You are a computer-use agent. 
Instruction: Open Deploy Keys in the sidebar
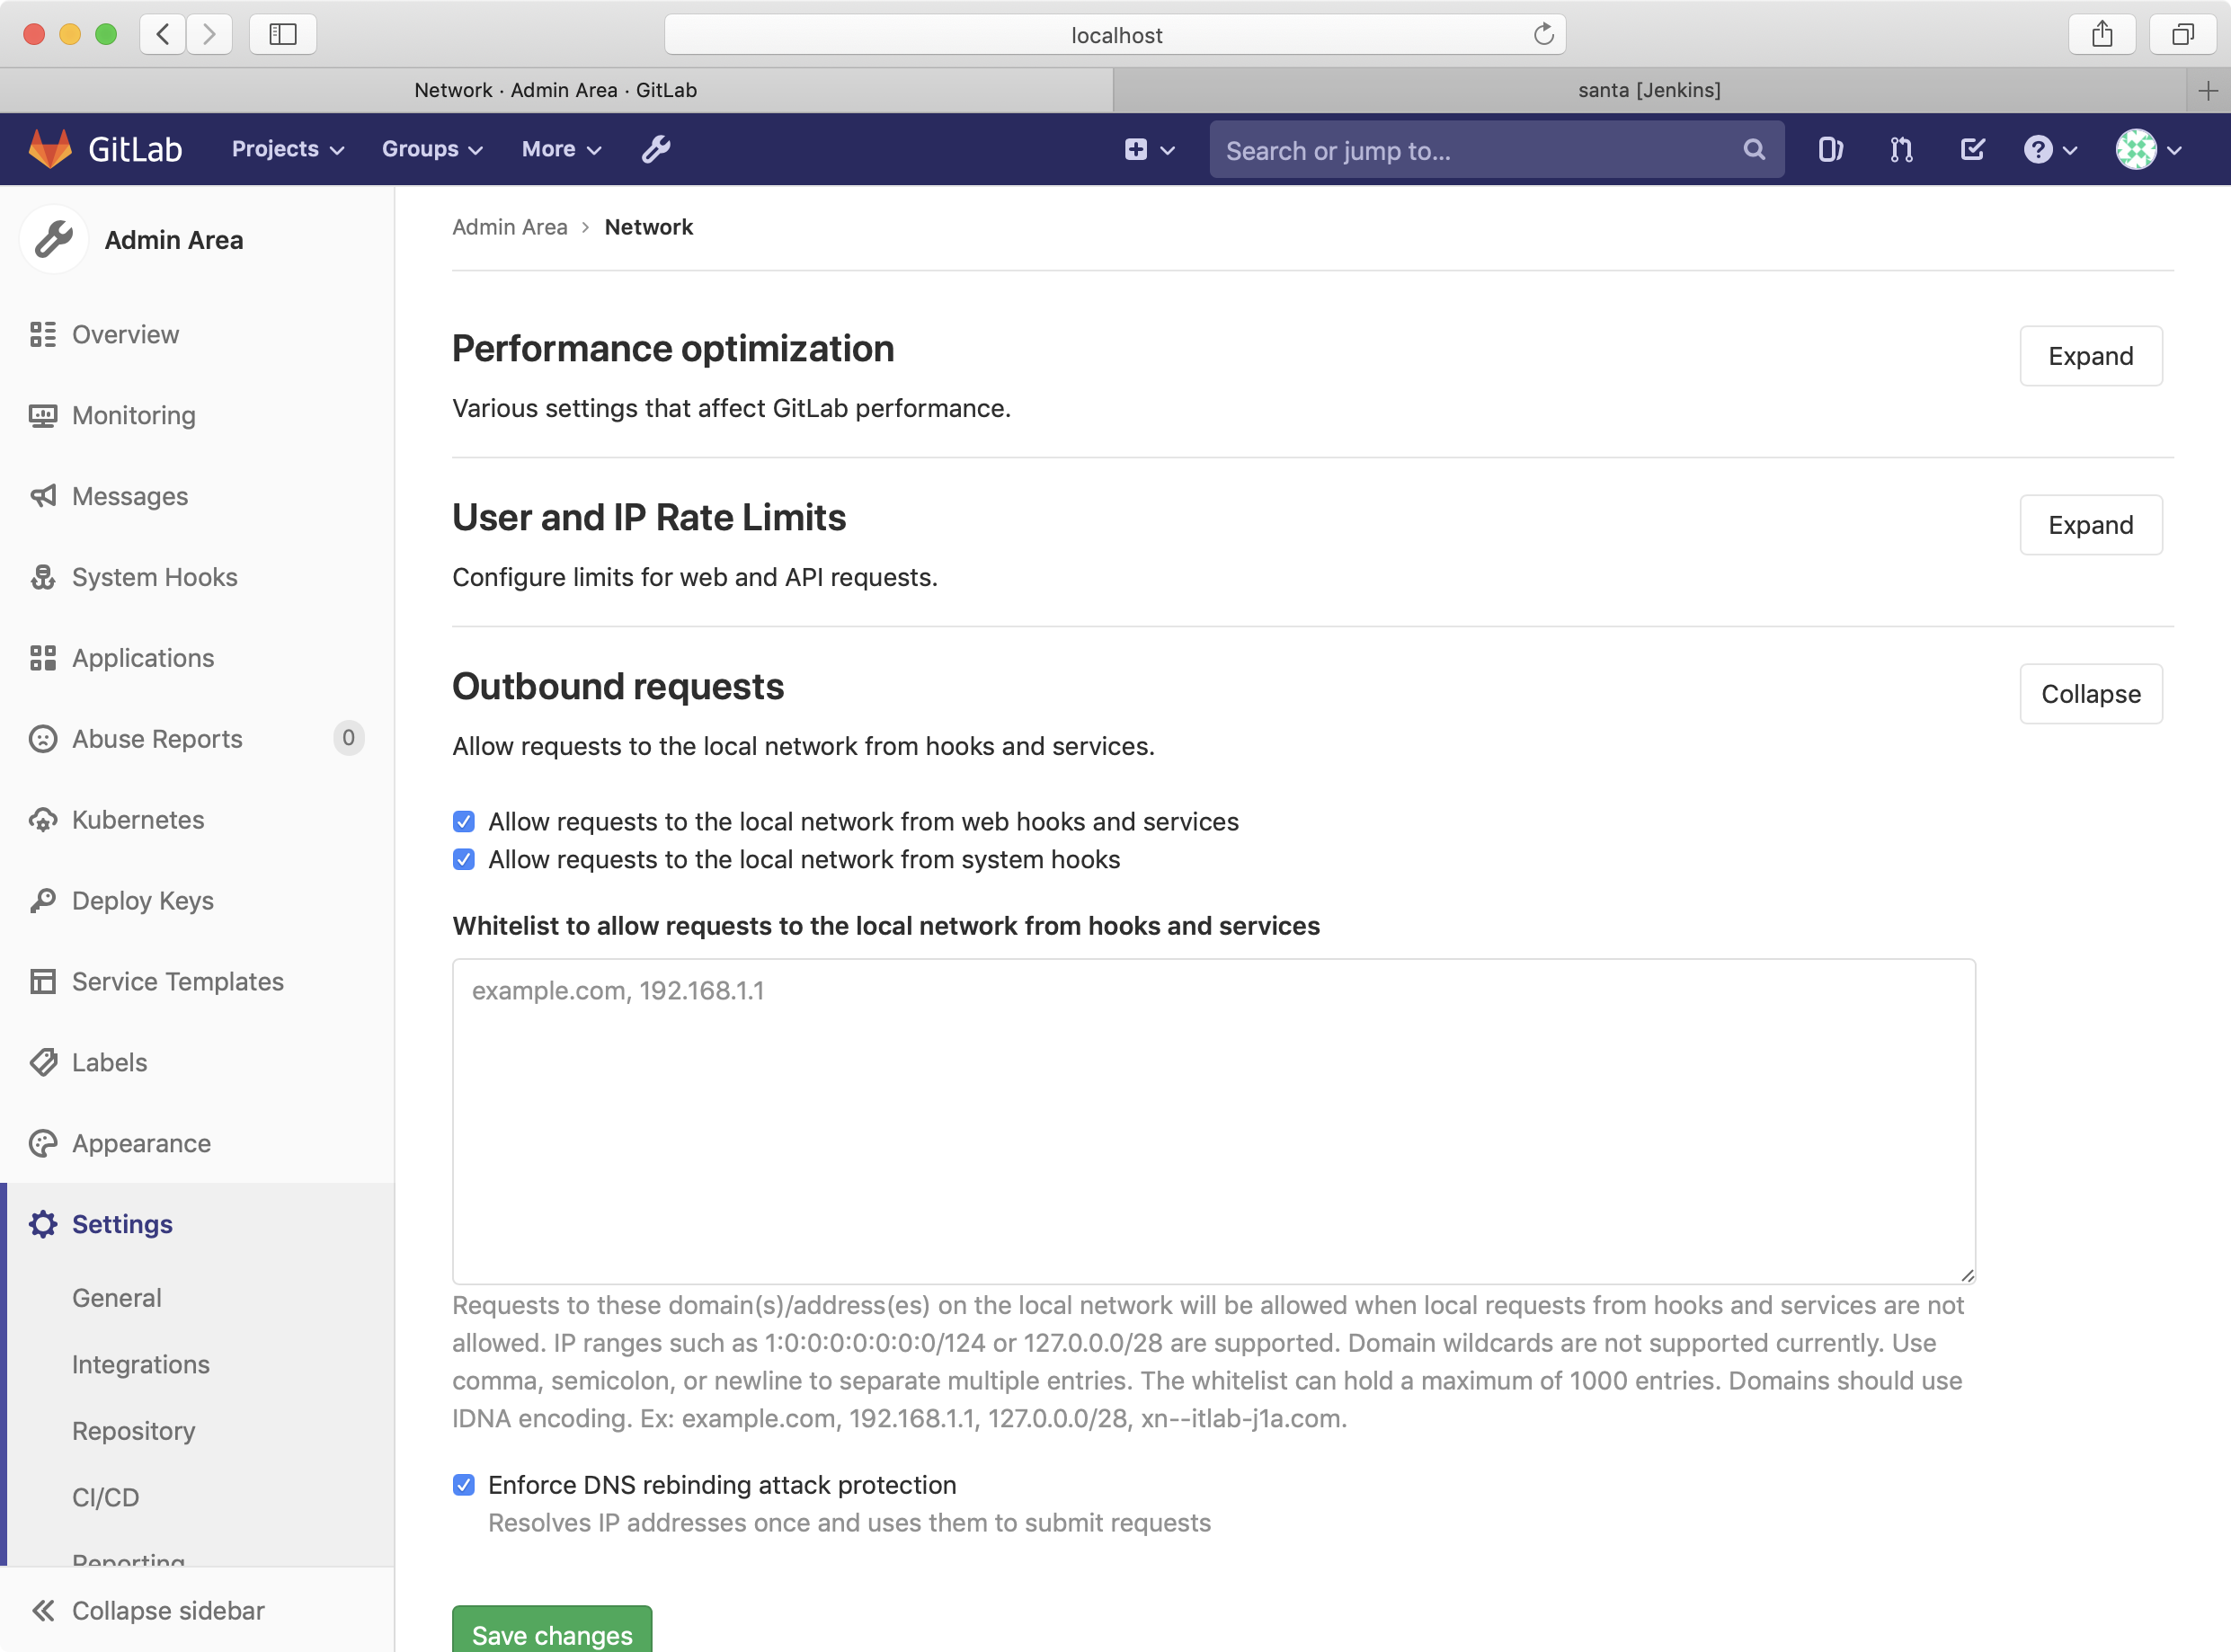click(143, 901)
